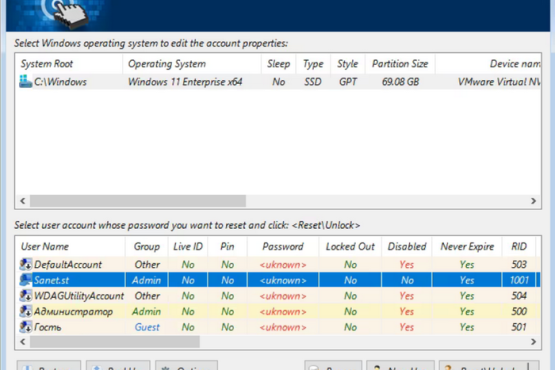The width and height of the screenshot is (555, 370).
Task: Click the VMware Virtual device name cell
Action: [x=499, y=82]
